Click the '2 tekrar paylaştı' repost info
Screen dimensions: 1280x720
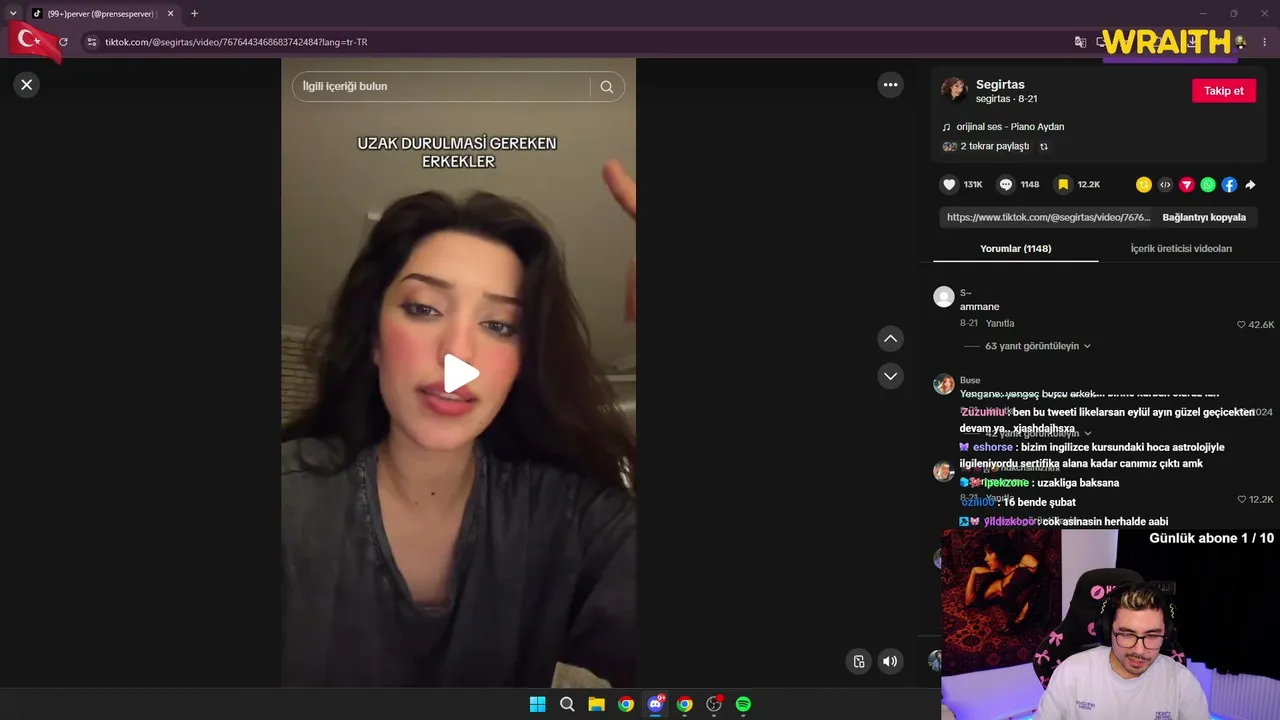point(994,146)
